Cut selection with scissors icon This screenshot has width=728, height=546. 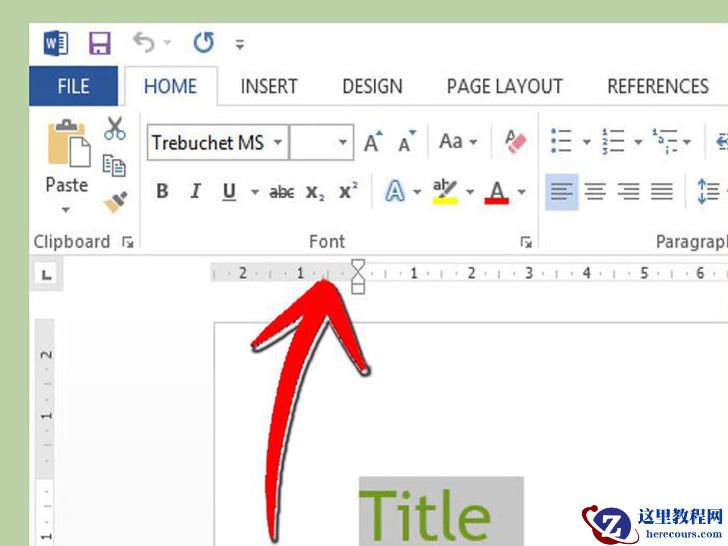(x=115, y=128)
